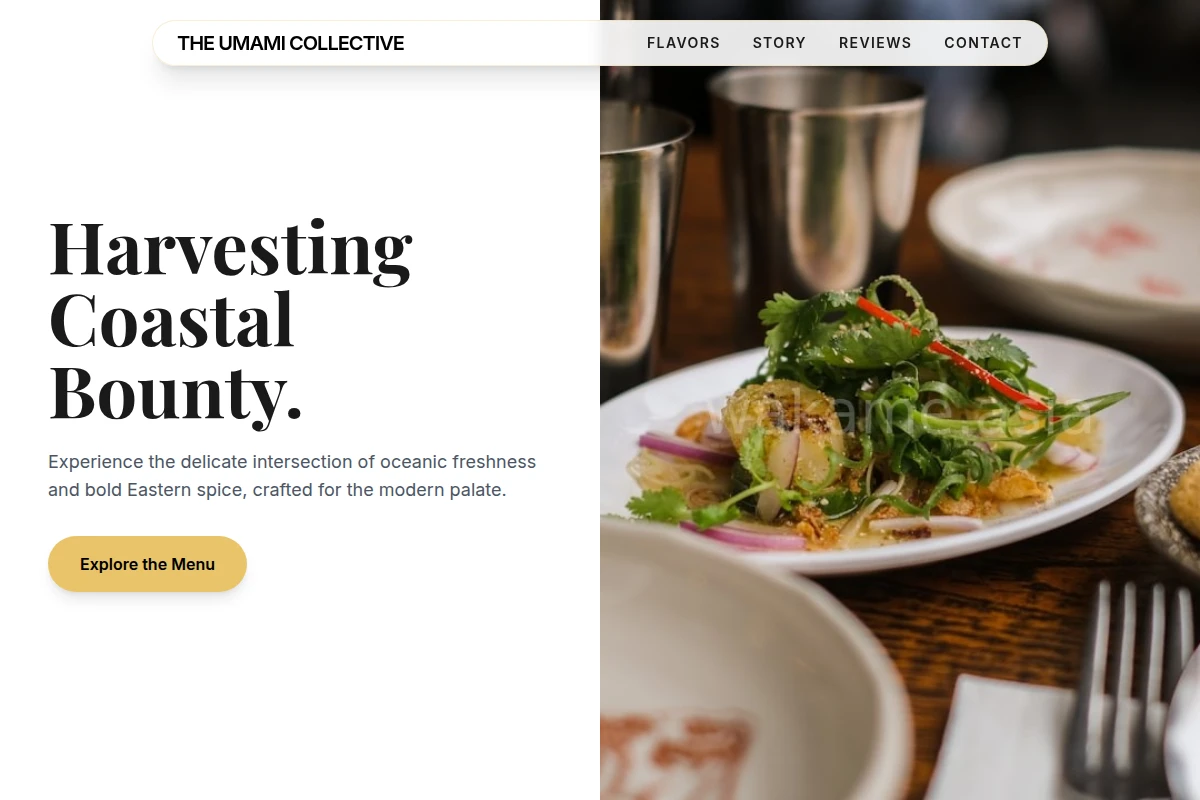Select Reviews in the navigation bar

coord(875,43)
